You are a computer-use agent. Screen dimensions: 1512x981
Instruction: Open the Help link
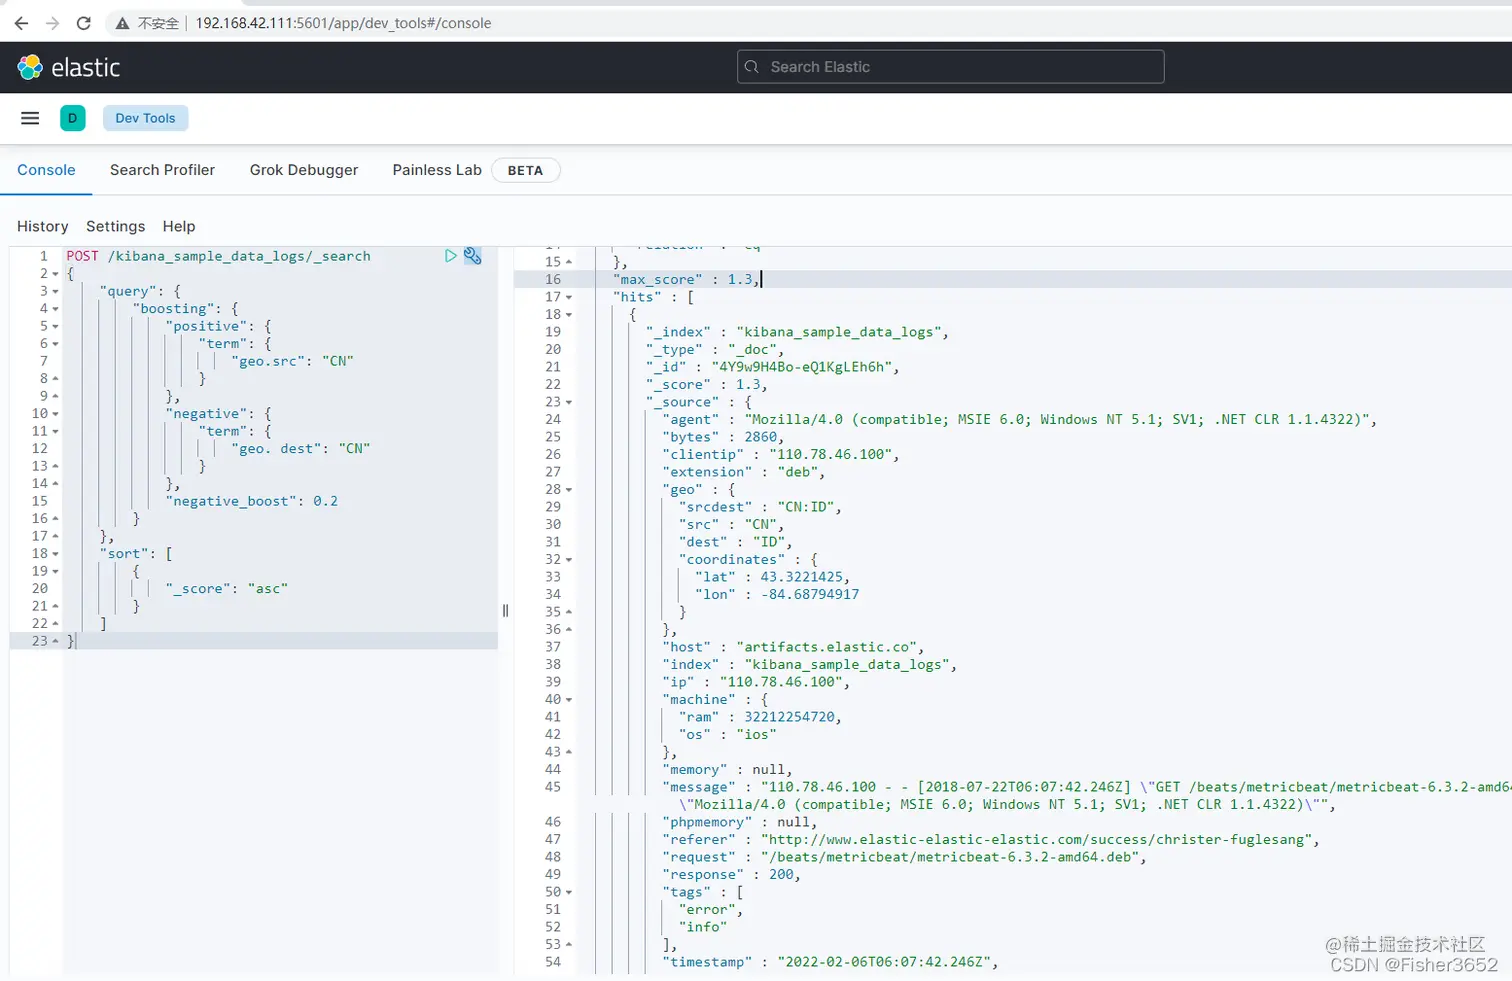(179, 227)
